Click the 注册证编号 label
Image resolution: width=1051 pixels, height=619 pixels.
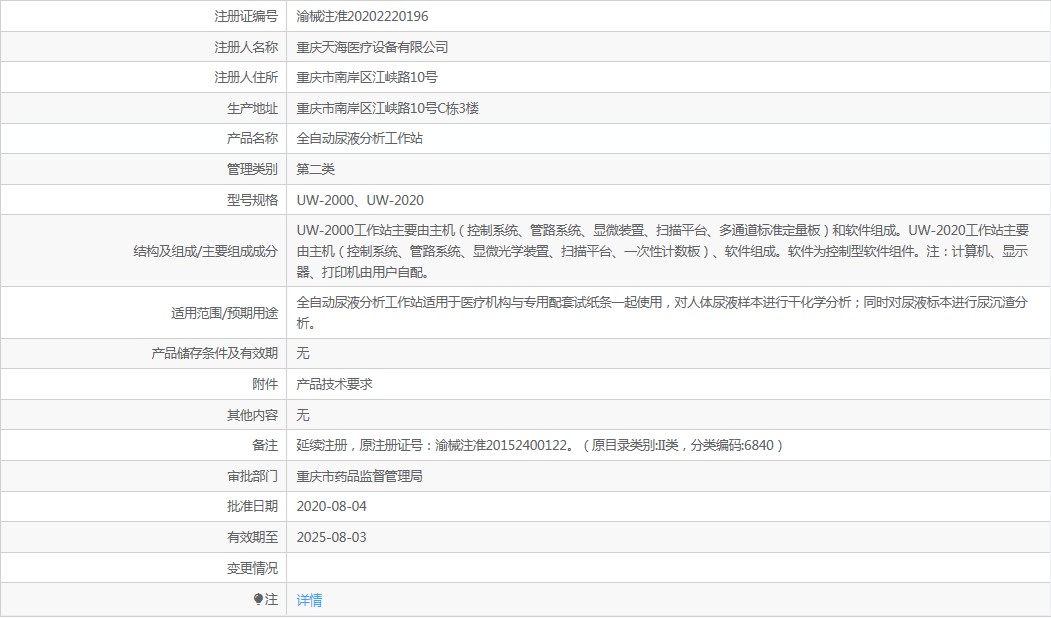click(x=246, y=16)
